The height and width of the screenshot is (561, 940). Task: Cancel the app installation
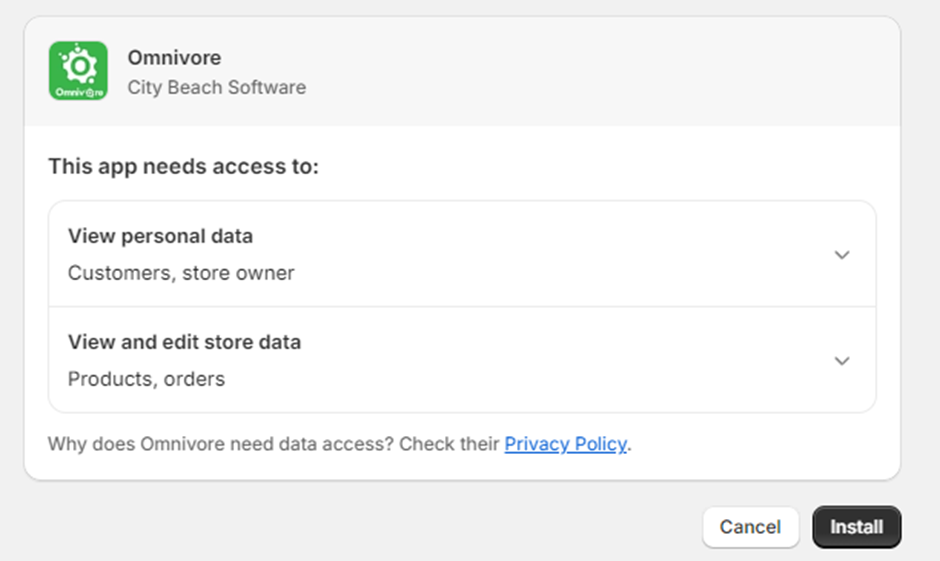[750, 527]
